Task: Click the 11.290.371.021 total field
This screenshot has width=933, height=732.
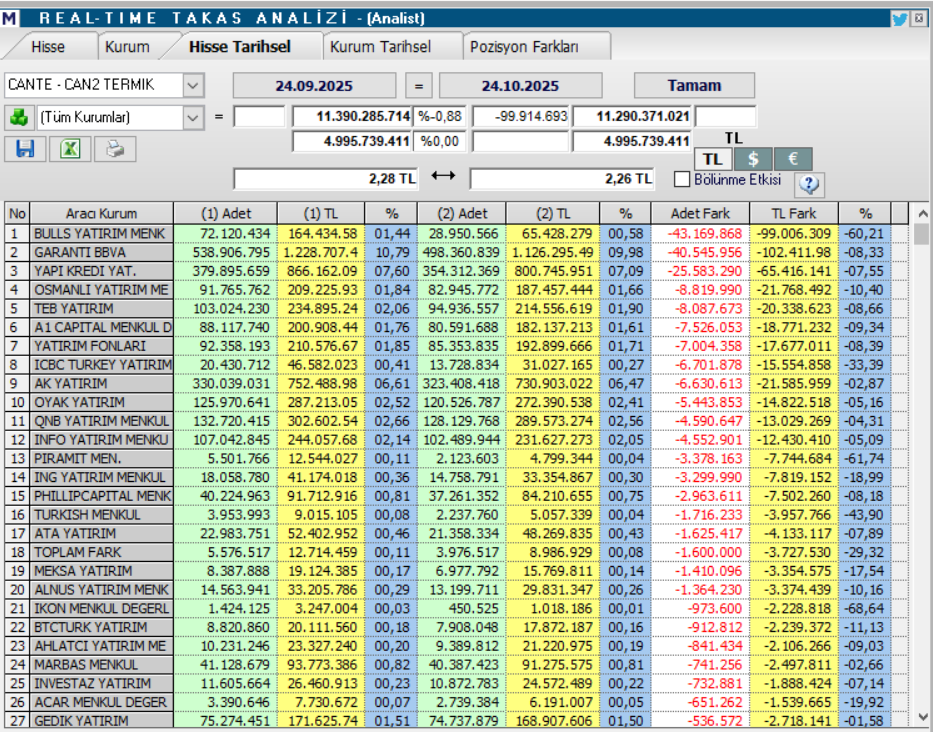Action: pos(633,116)
